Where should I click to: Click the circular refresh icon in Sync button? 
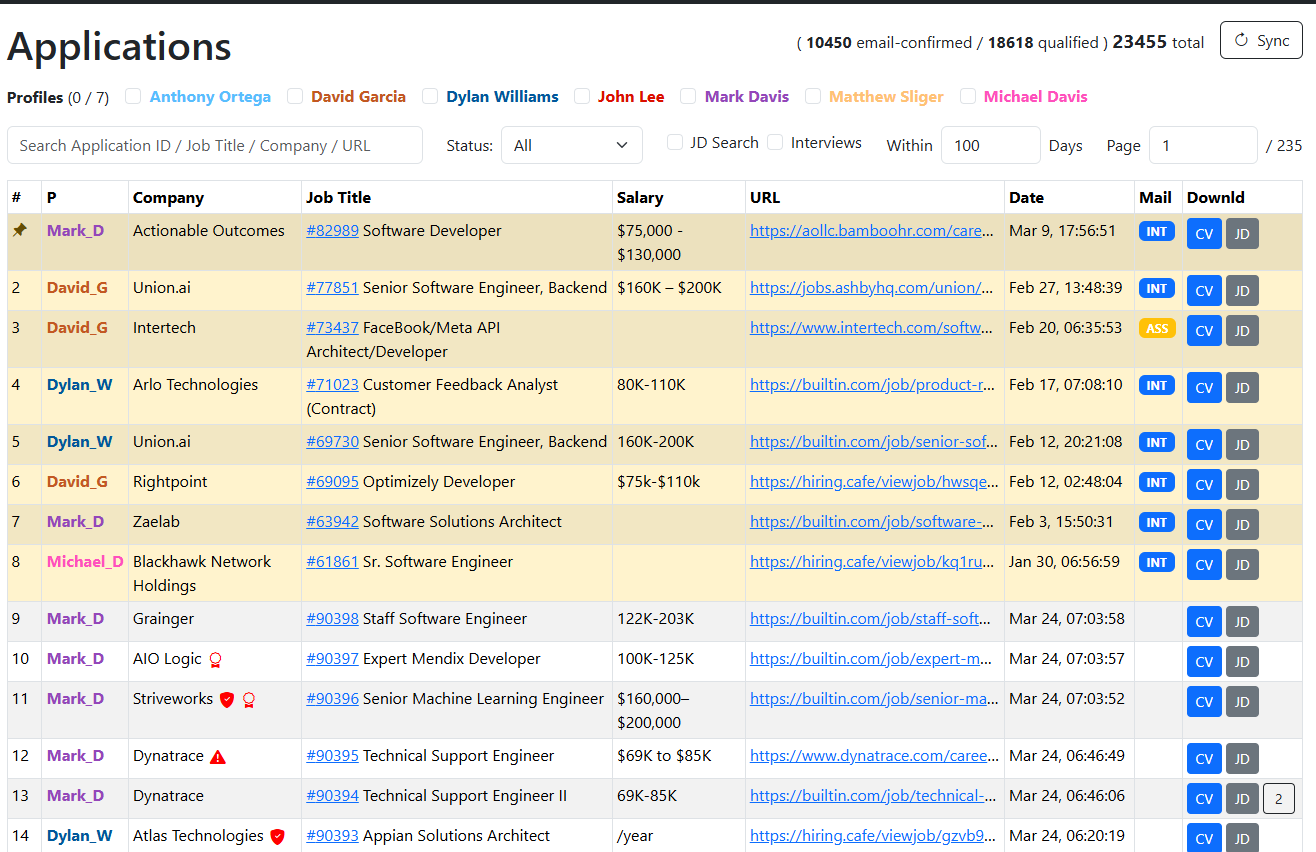(1240, 40)
